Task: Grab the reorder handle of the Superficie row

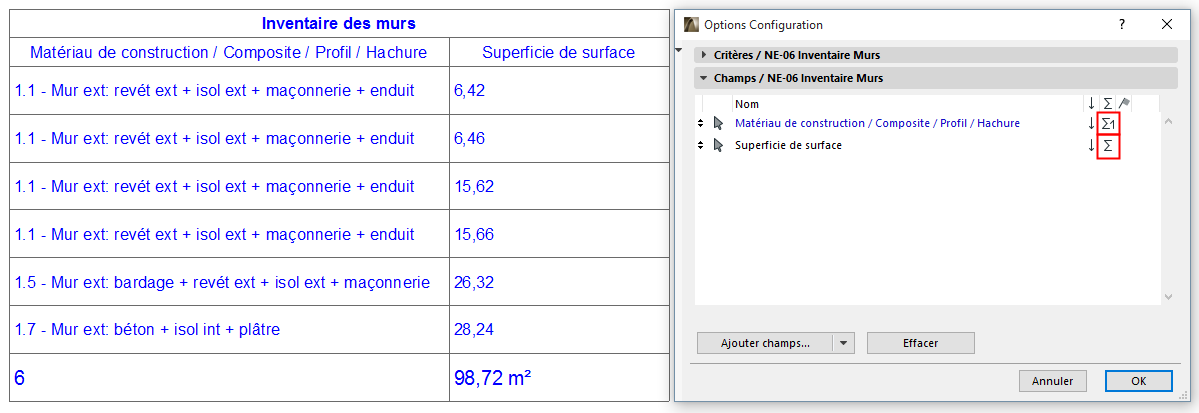Action: point(701,146)
